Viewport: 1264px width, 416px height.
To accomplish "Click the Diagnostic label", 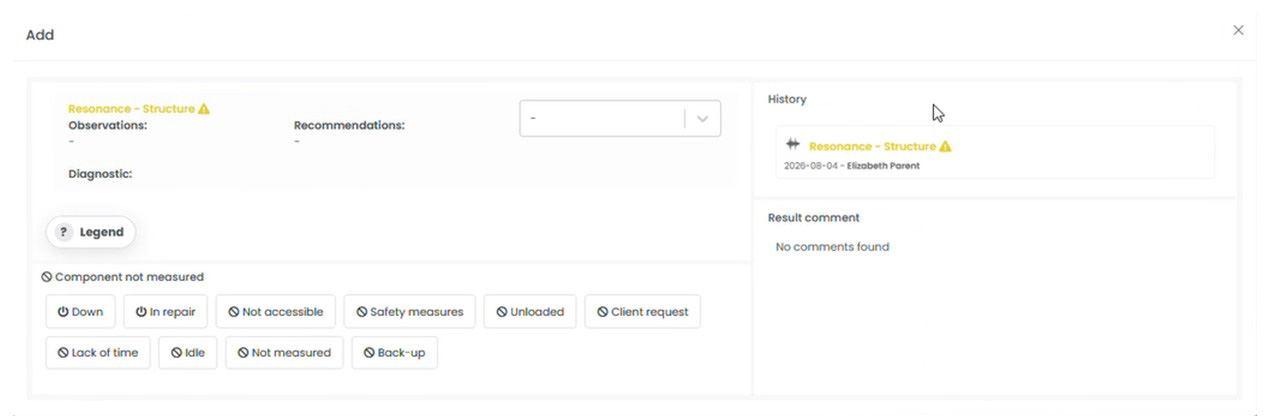I will pyautogui.click(x=100, y=174).
